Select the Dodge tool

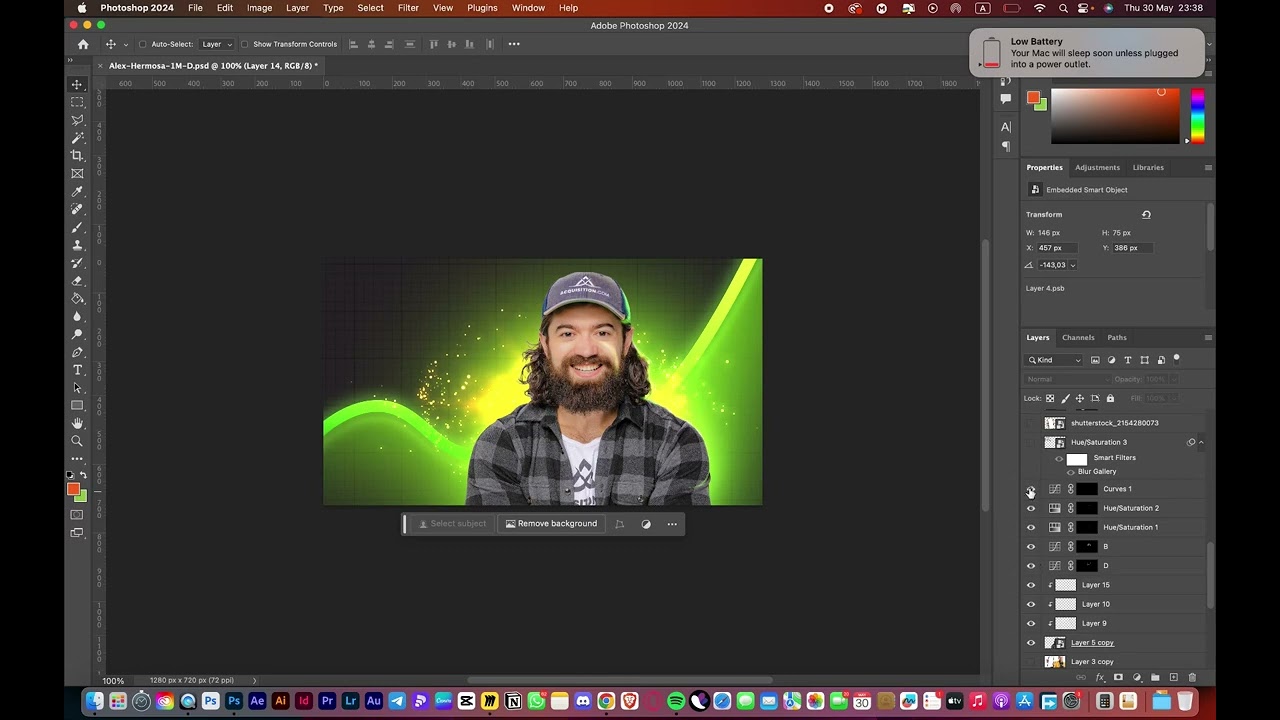click(77, 334)
